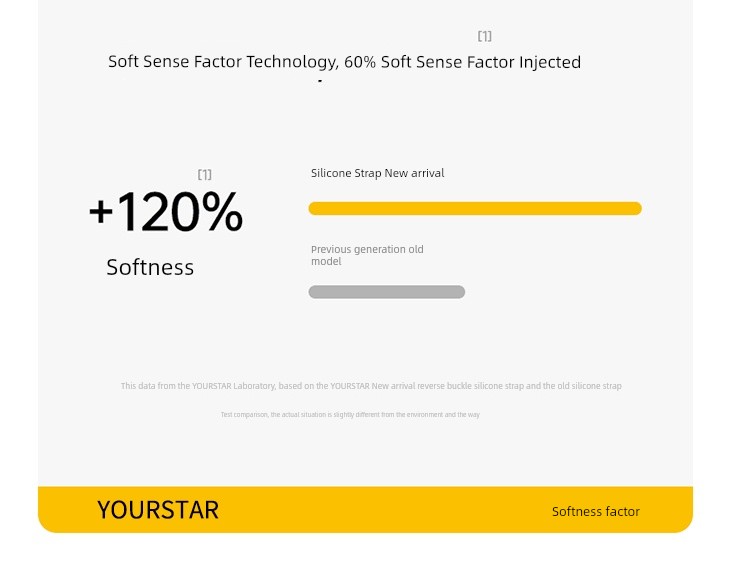Click the Softness factor footer label
Viewport: 750px width, 580px height.
[x=596, y=512]
